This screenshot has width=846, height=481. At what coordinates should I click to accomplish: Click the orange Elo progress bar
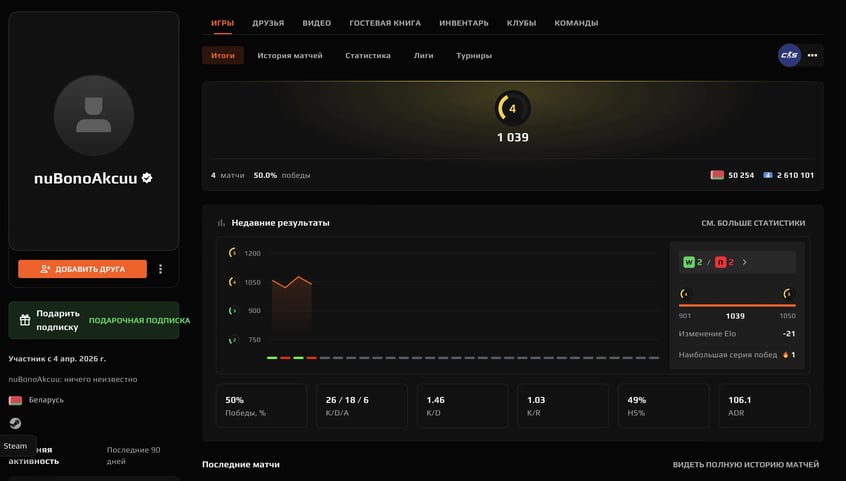tap(737, 305)
